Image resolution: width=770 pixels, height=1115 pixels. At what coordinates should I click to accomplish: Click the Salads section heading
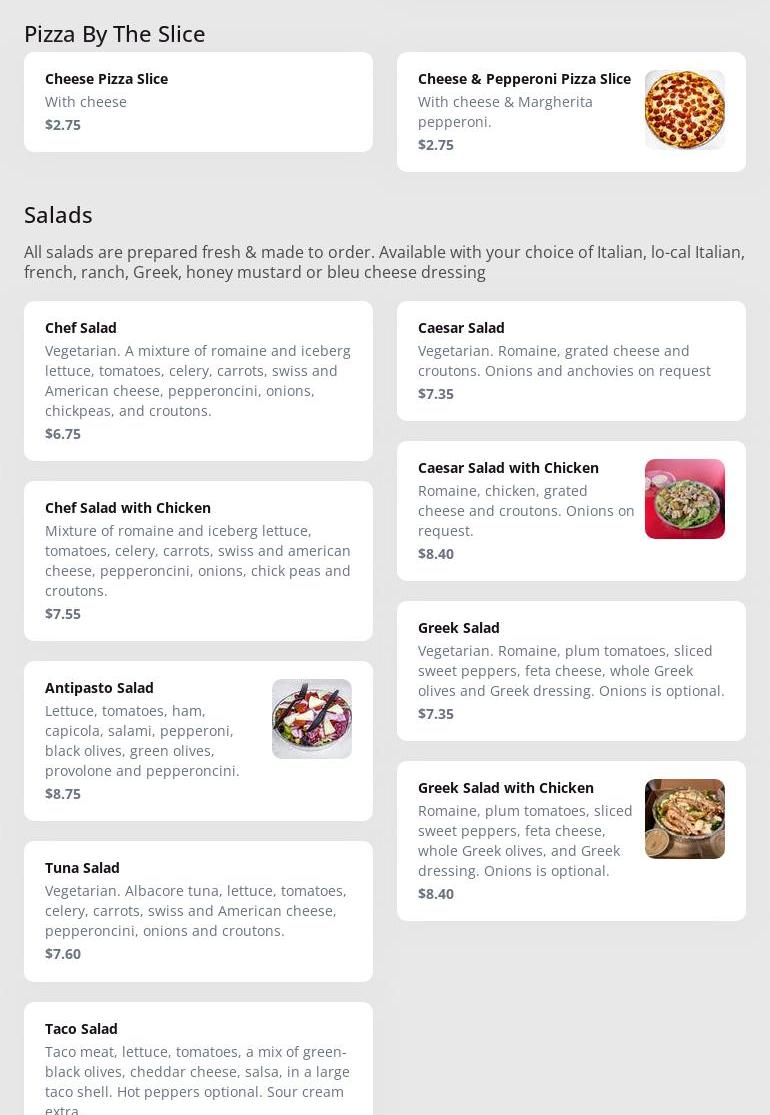pyautogui.click(x=58, y=215)
